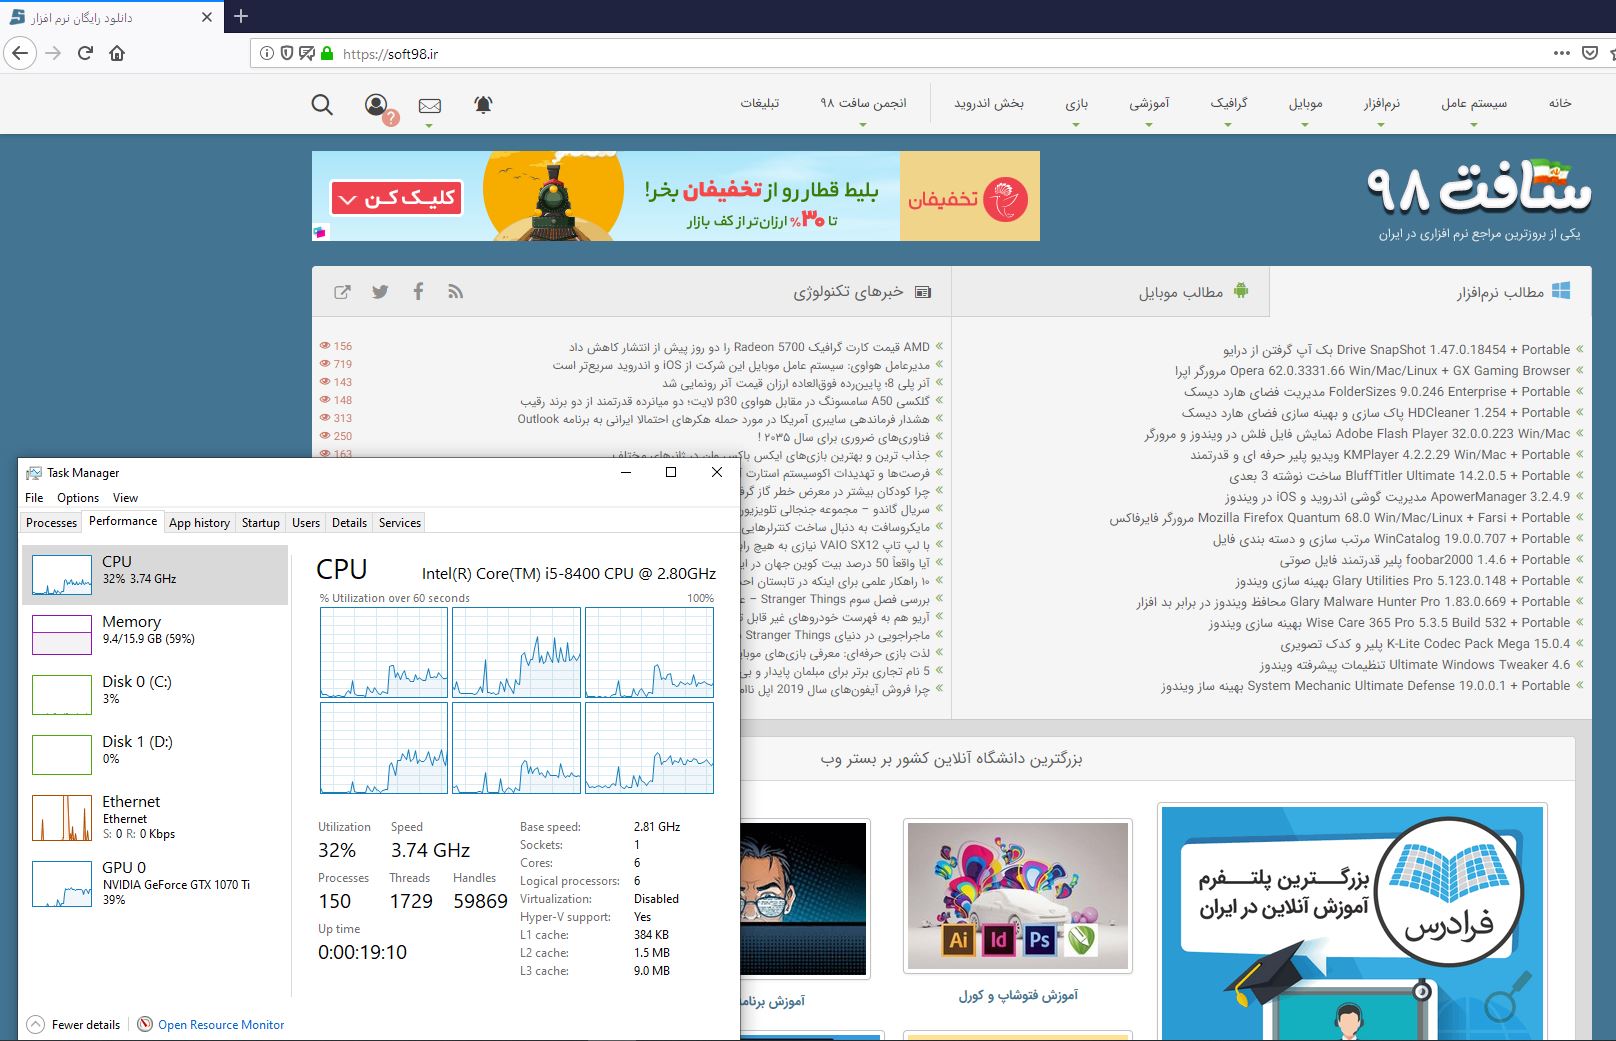Image resolution: width=1616 pixels, height=1041 pixels.
Task: Open KMPlayer 4.2.2.29 link
Action: point(1381,455)
